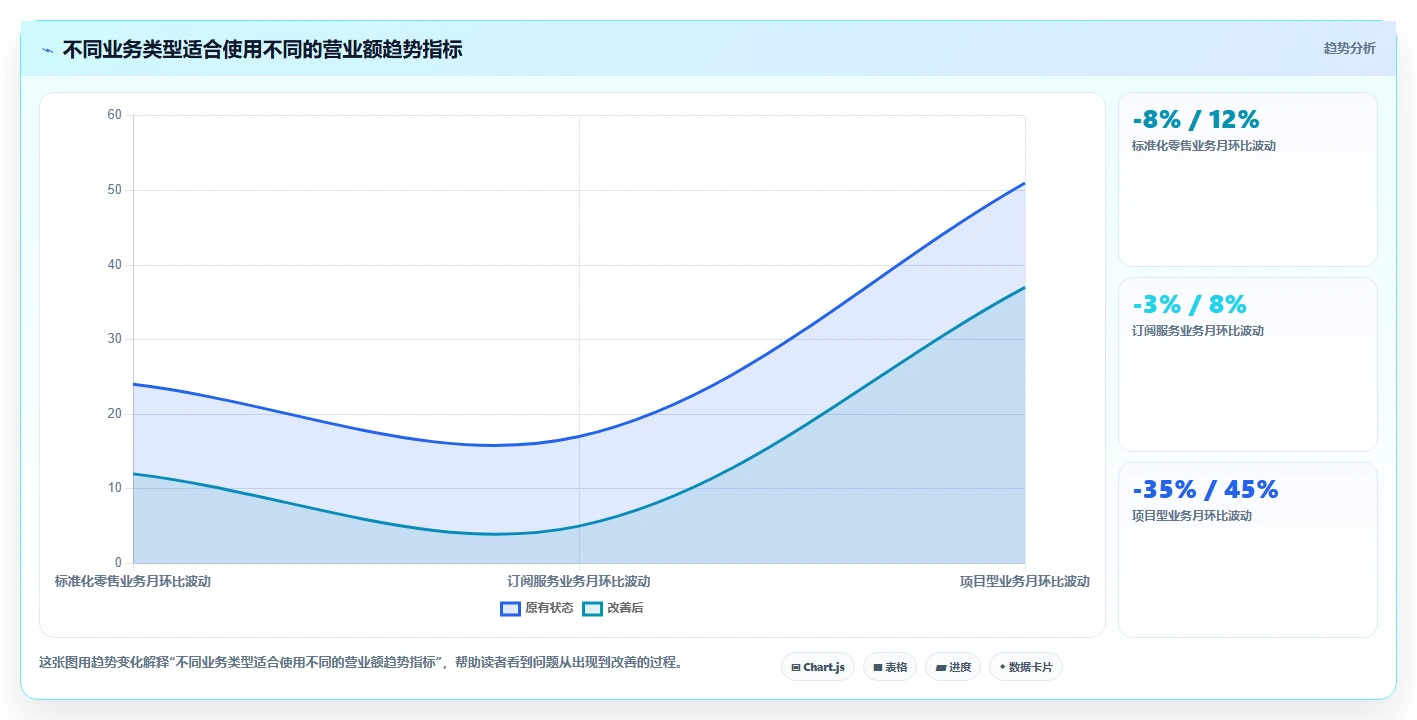Open the -3% / 8% data card
The width and height of the screenshot is (1417, 720).
click(1247, 364)
